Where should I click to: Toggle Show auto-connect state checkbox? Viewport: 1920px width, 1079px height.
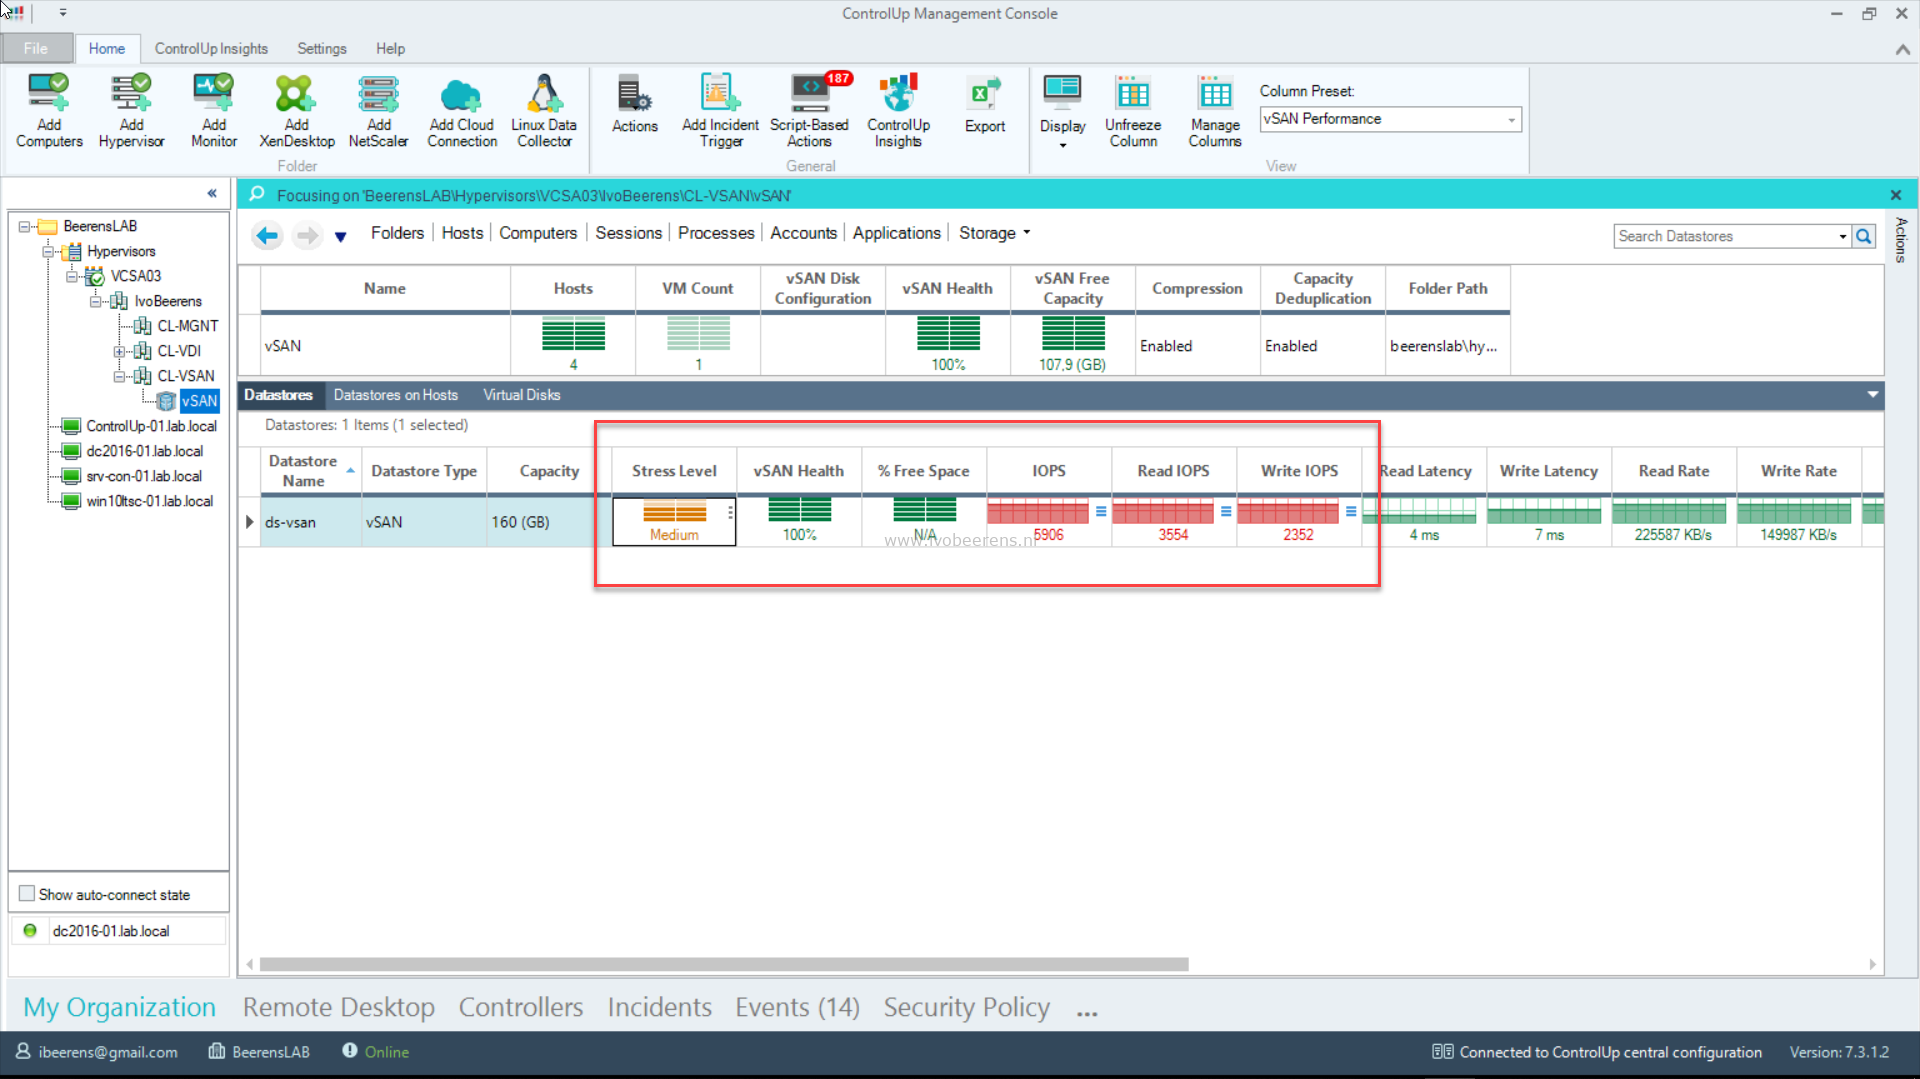coord(27,894)
